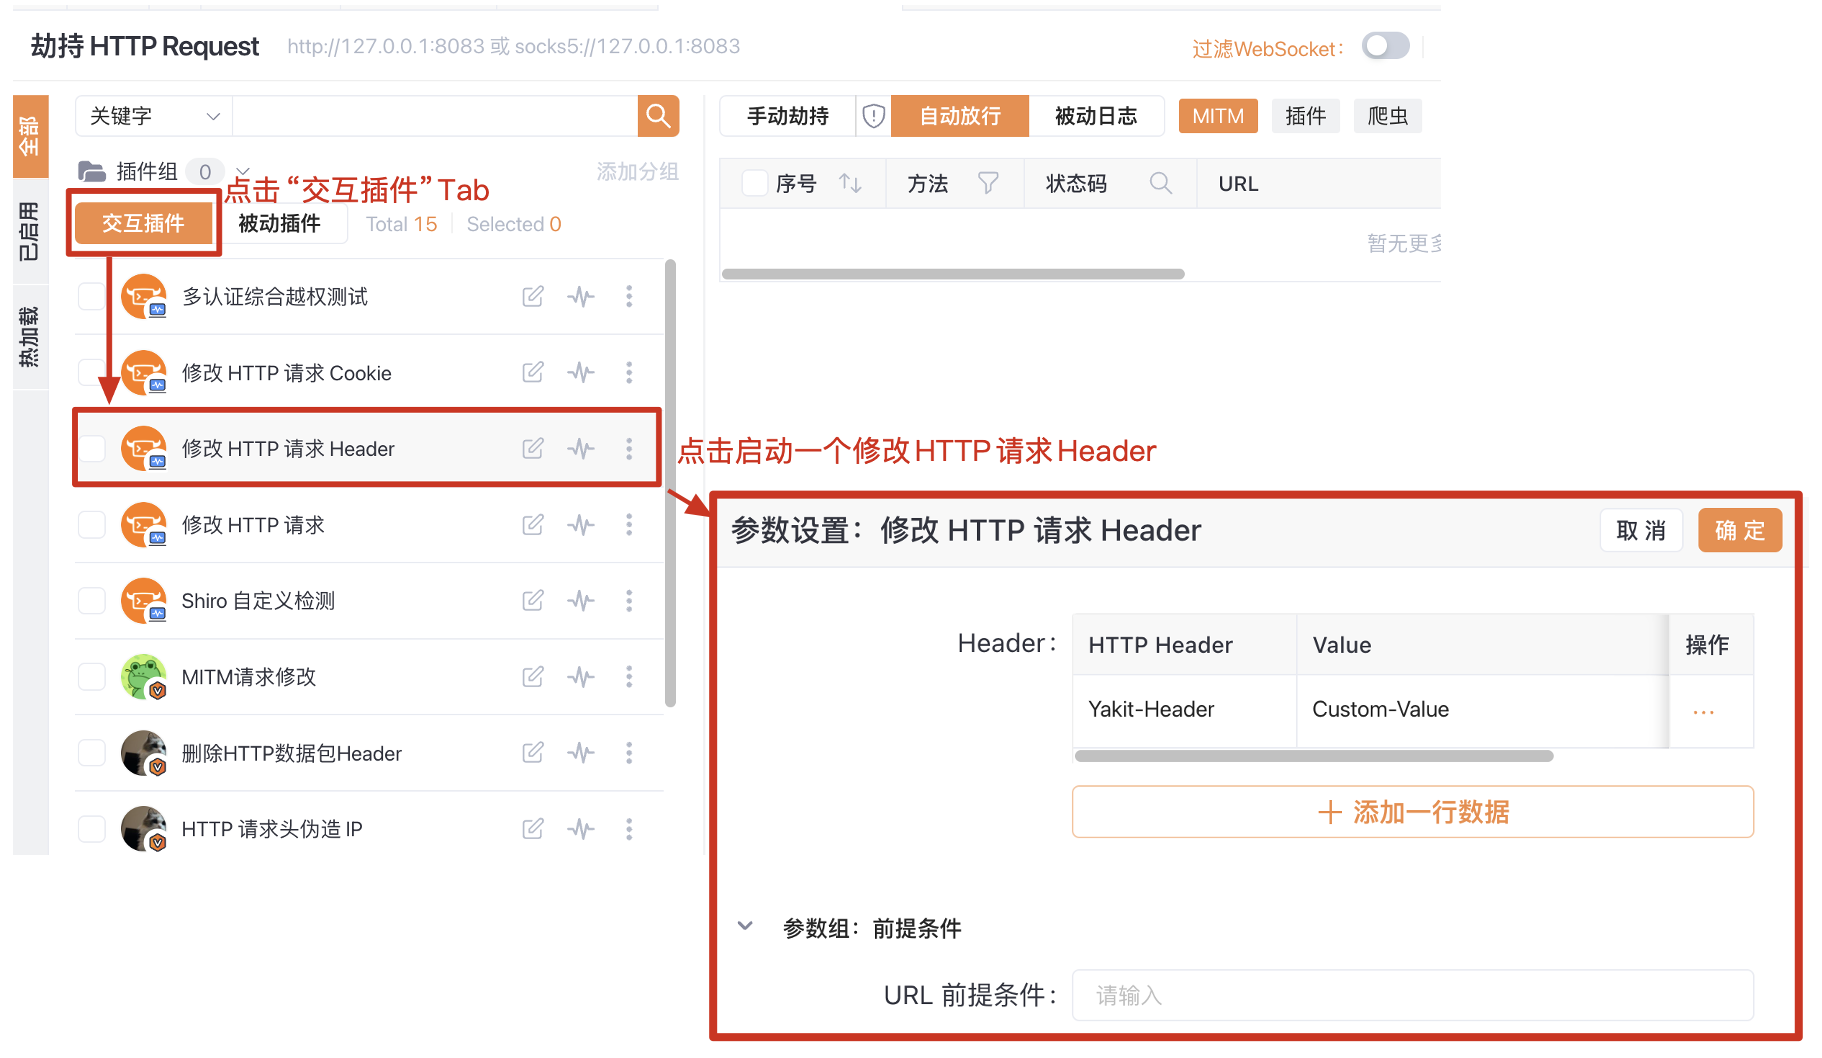1822x1058 pixels.
Task: Select the 已启用 side tab
Action: point(30,231)
